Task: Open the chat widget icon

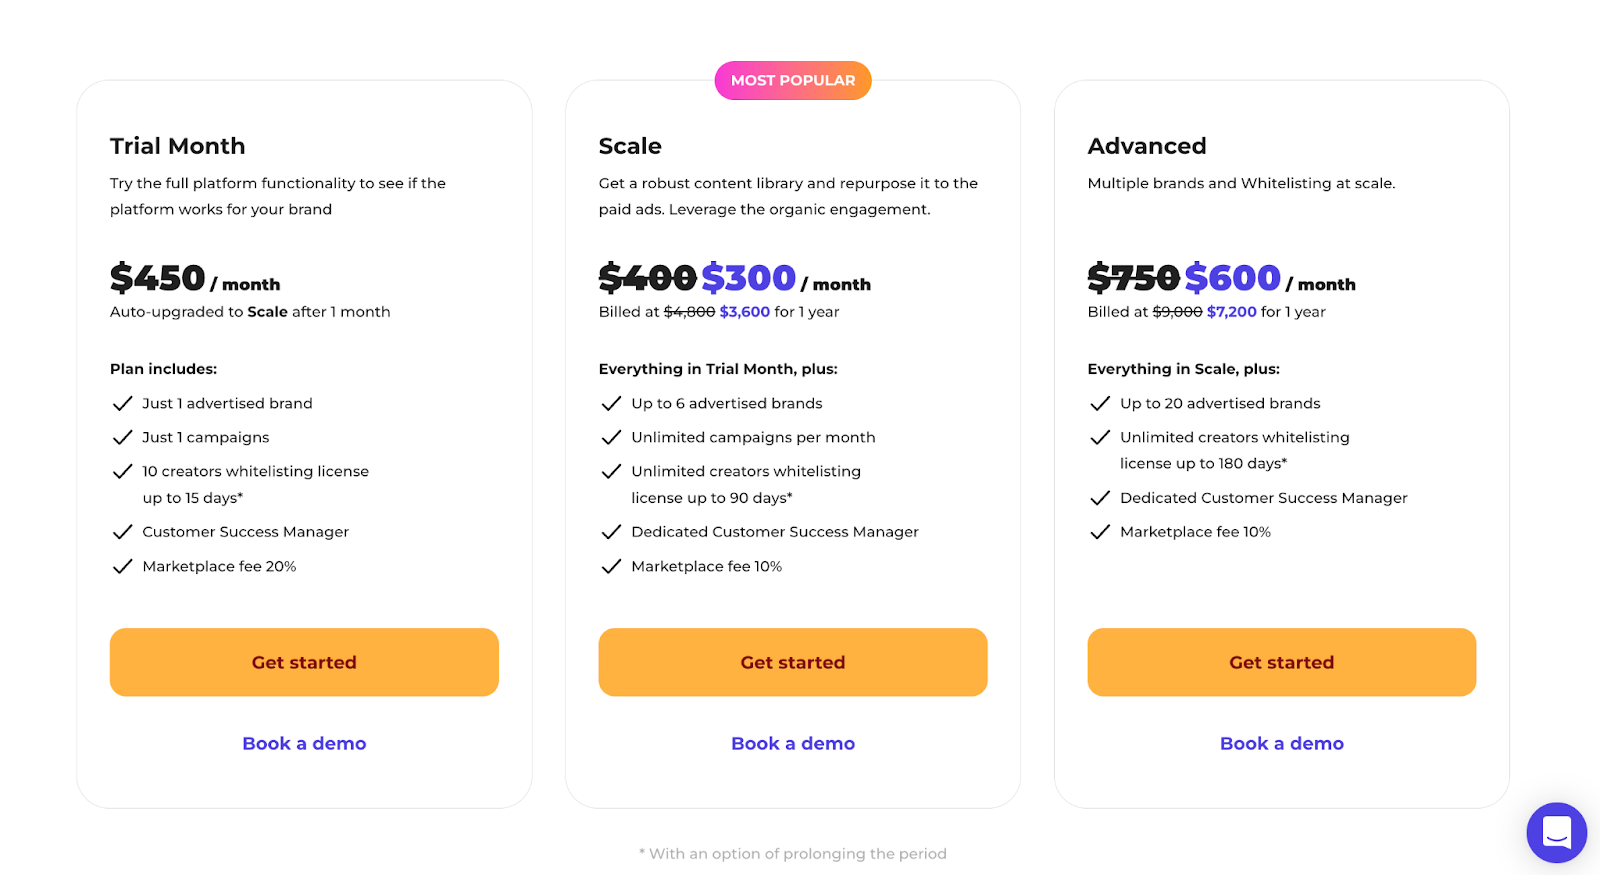Action: (1556, 832)
